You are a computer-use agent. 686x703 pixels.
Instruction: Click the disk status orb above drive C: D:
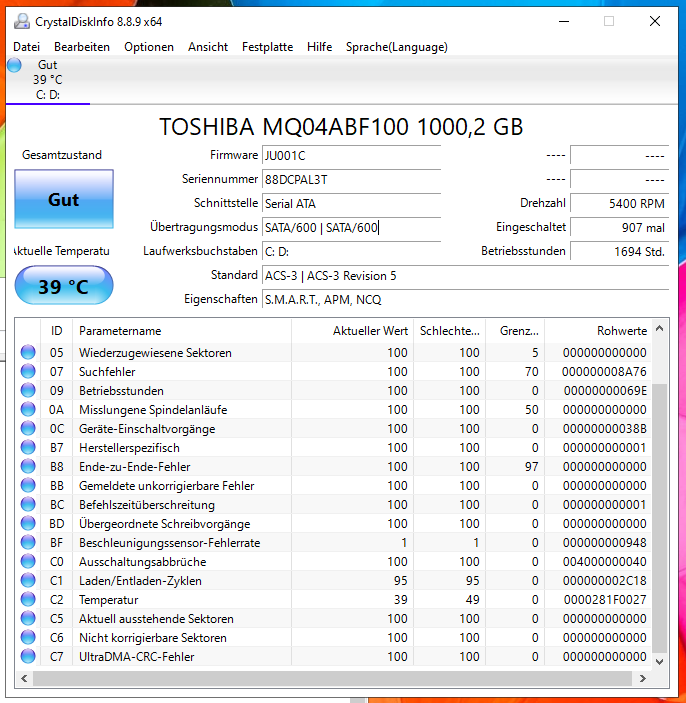pyautogui.click(x=14, y=65)
